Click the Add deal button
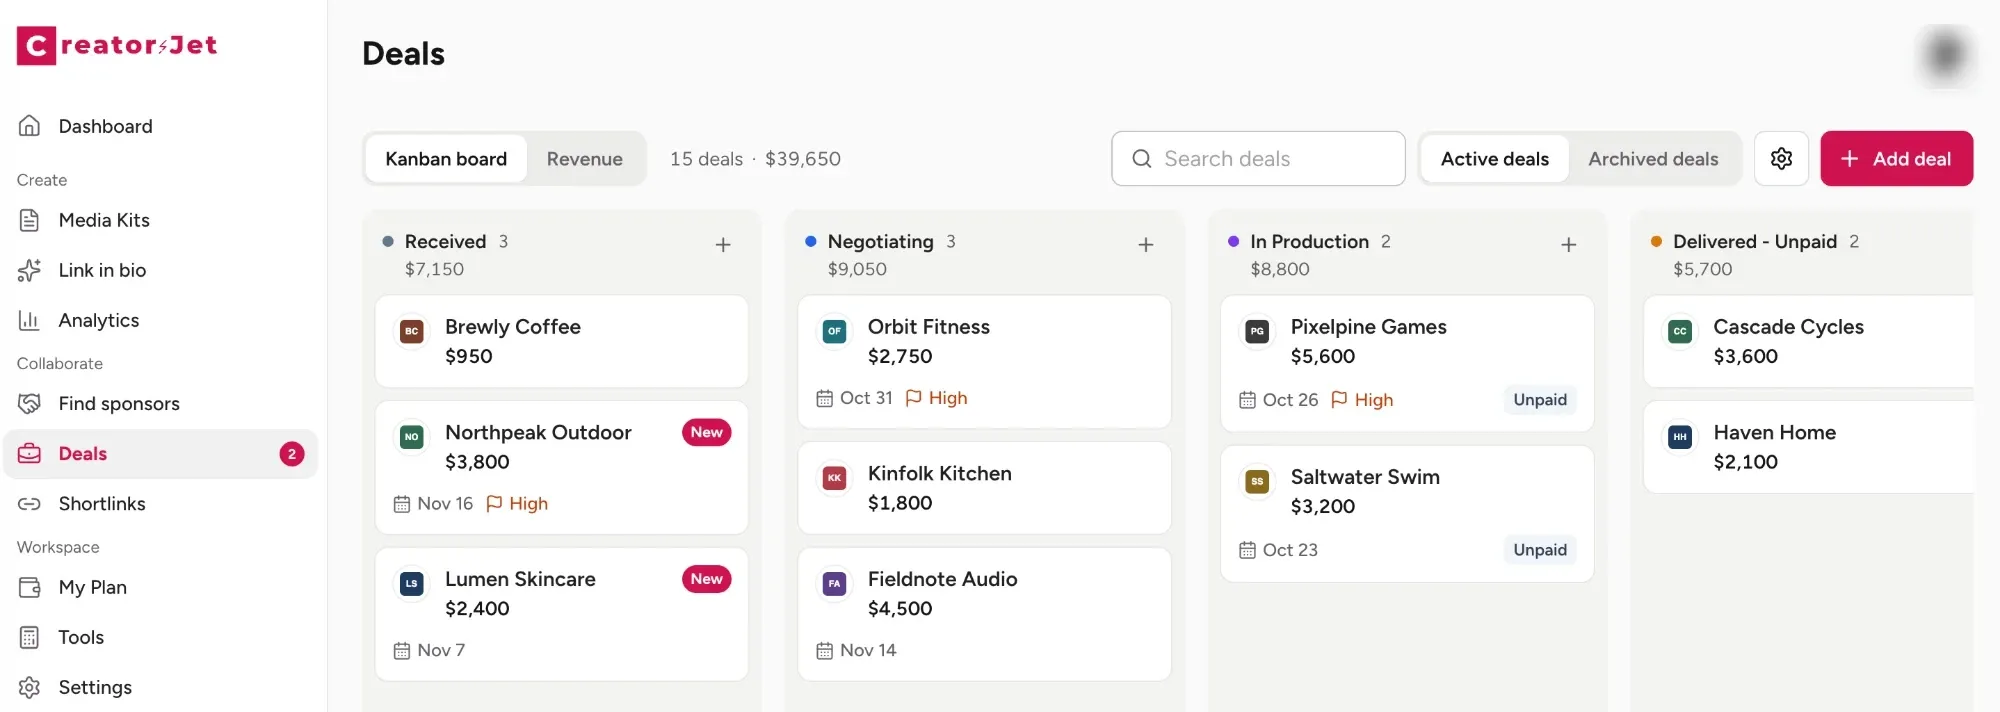Screen dimensions: 2000x712 pyautogui.click(x=1896, y=158)
